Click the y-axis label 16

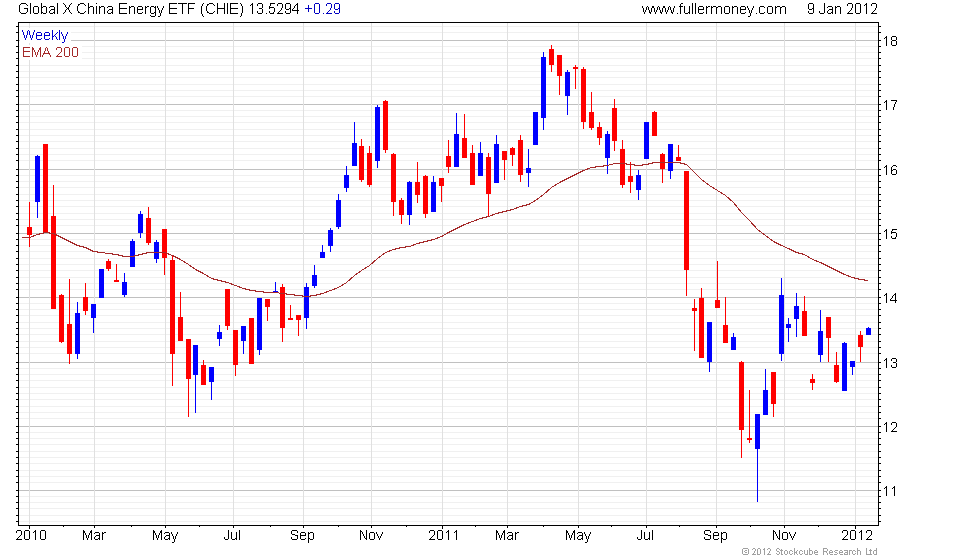tap(890, 170)
